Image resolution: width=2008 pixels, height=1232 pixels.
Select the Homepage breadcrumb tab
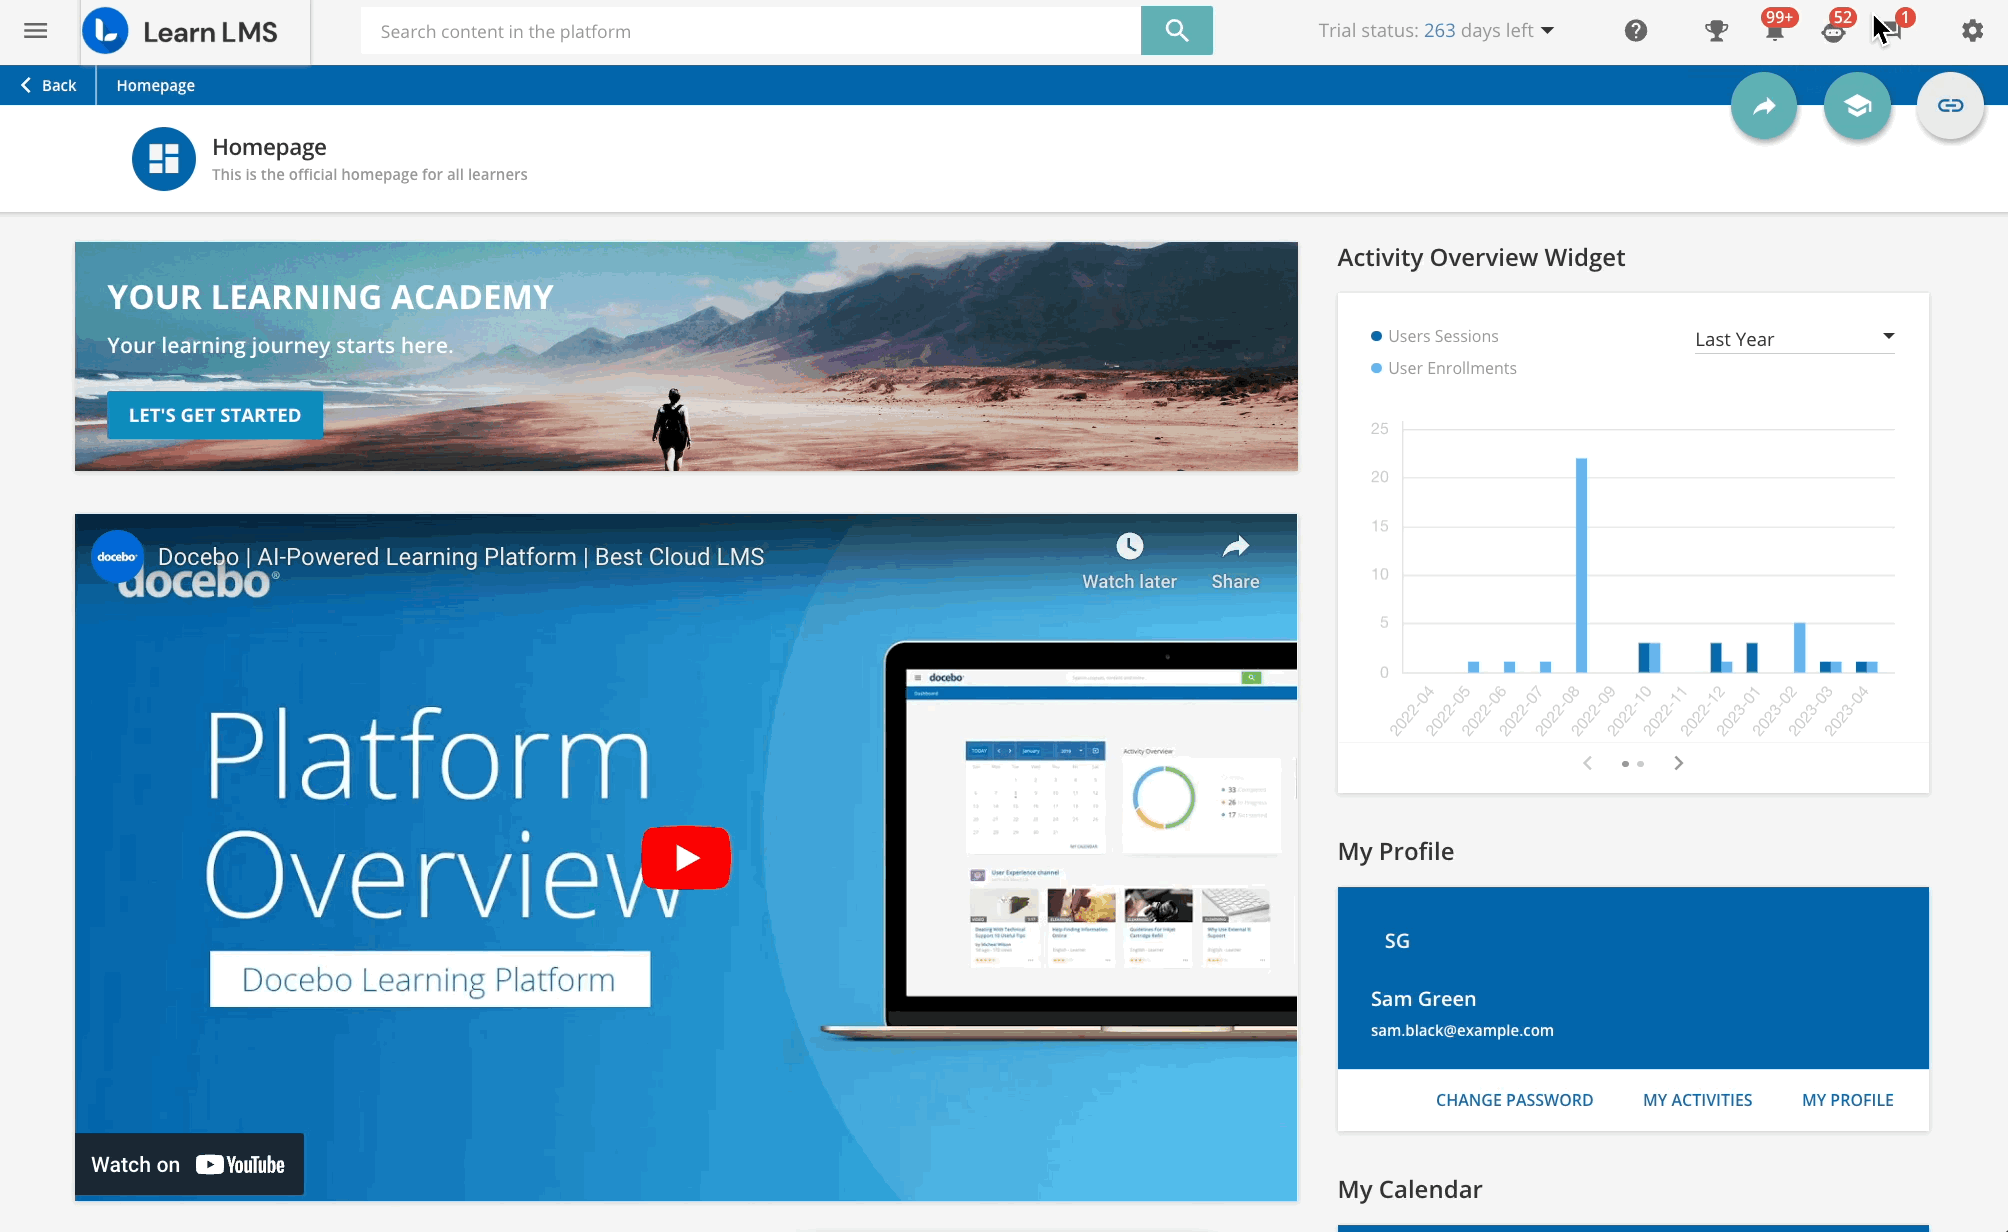[155, 85]
